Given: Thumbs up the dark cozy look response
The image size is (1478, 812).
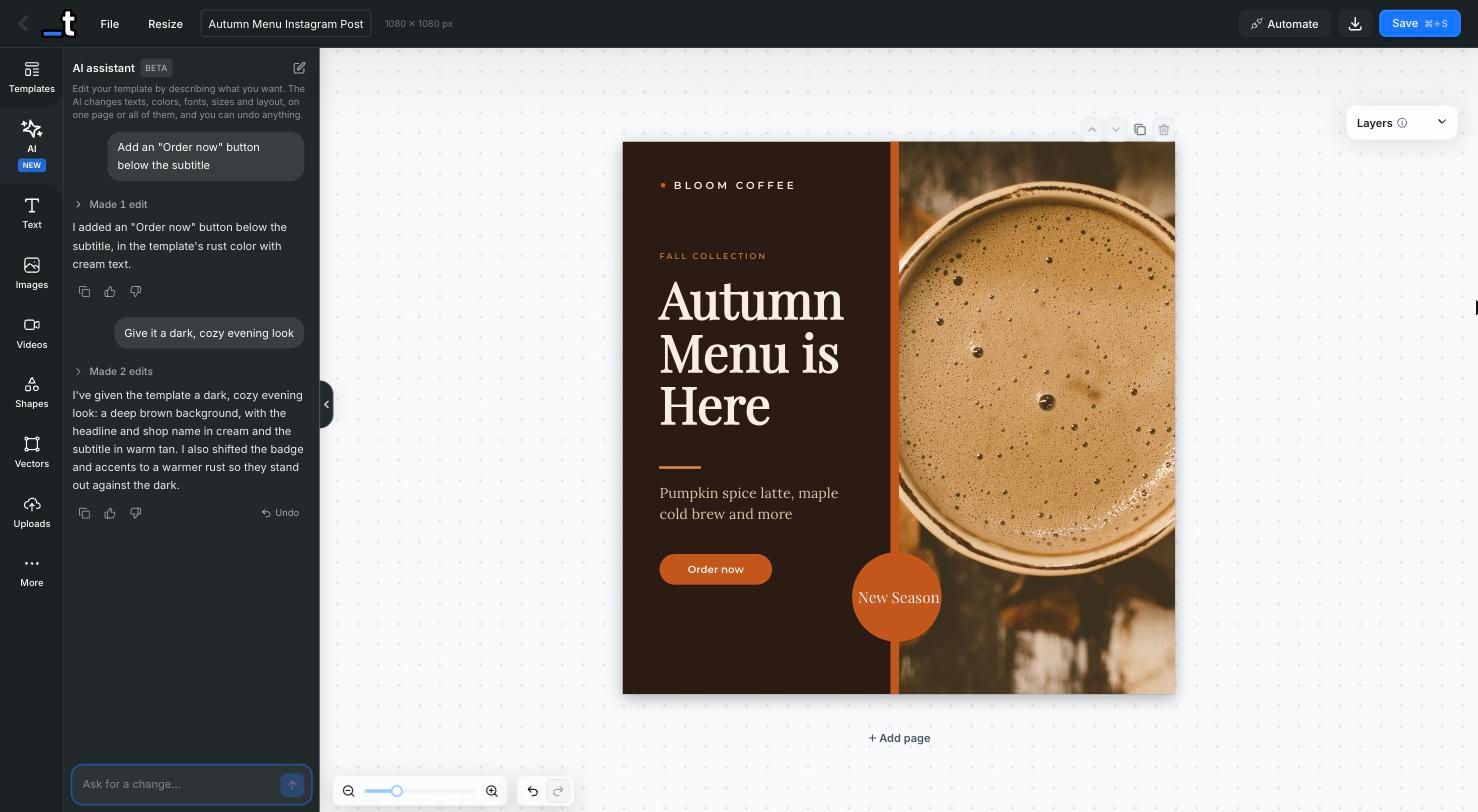Looking at the screenshot, I should pos(110,513).
